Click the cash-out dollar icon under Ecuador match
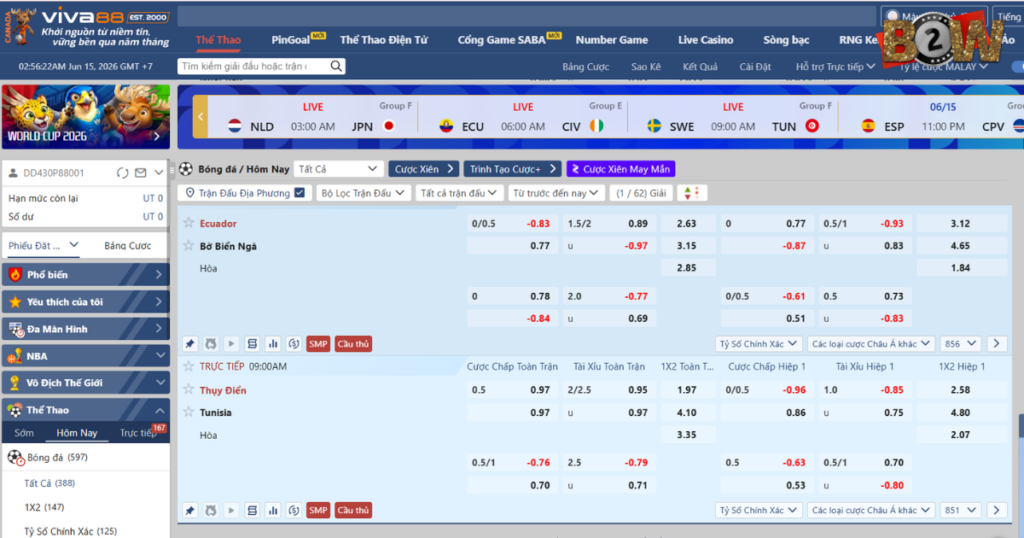The height and width of the screenshot is (538, 1024). [294, 343]
